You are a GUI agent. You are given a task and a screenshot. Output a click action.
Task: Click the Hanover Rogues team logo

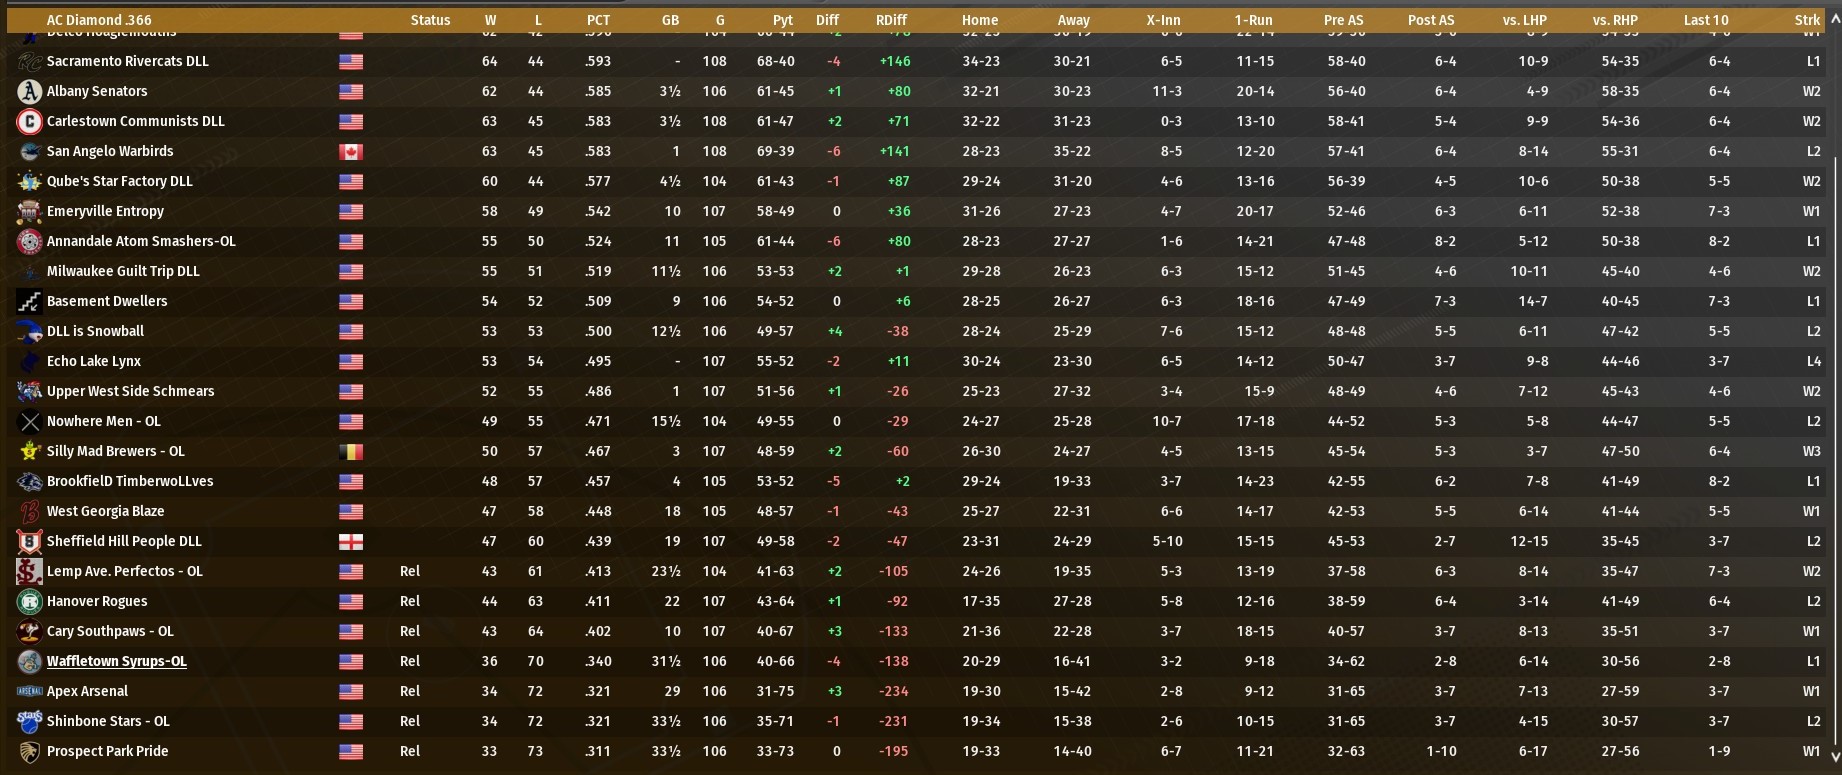click(29, 601)
